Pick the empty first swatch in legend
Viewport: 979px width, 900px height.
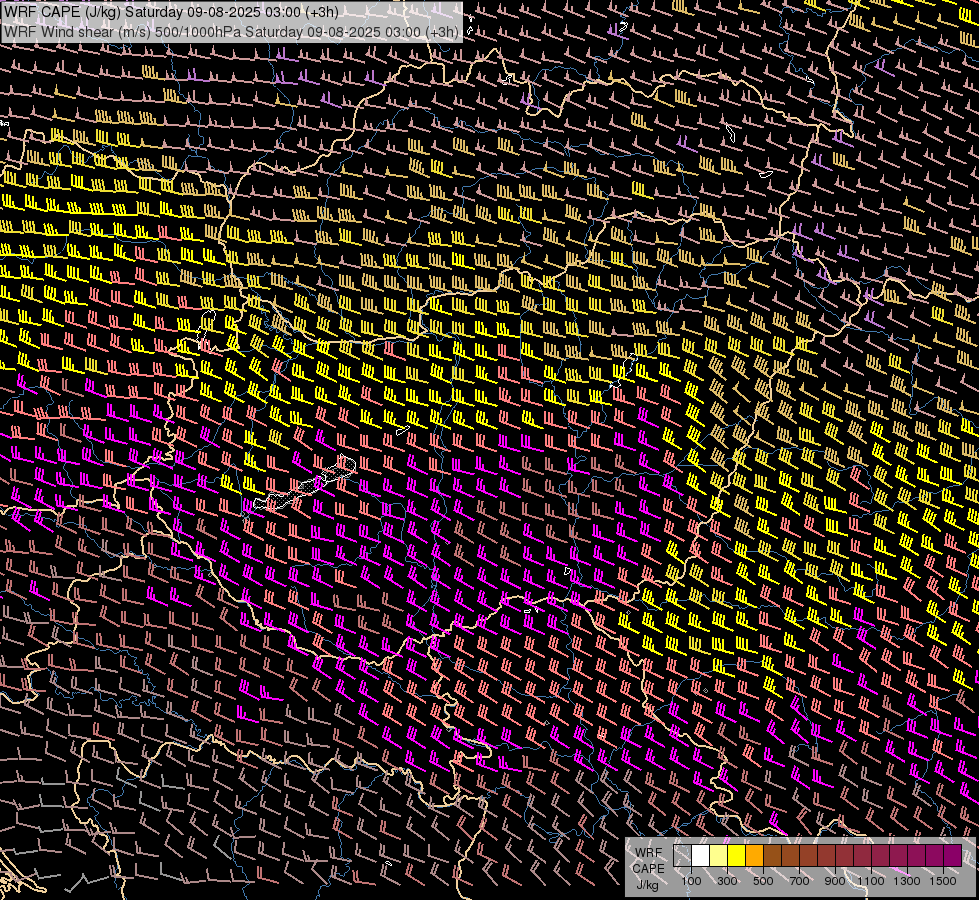[x=682, y=855]
